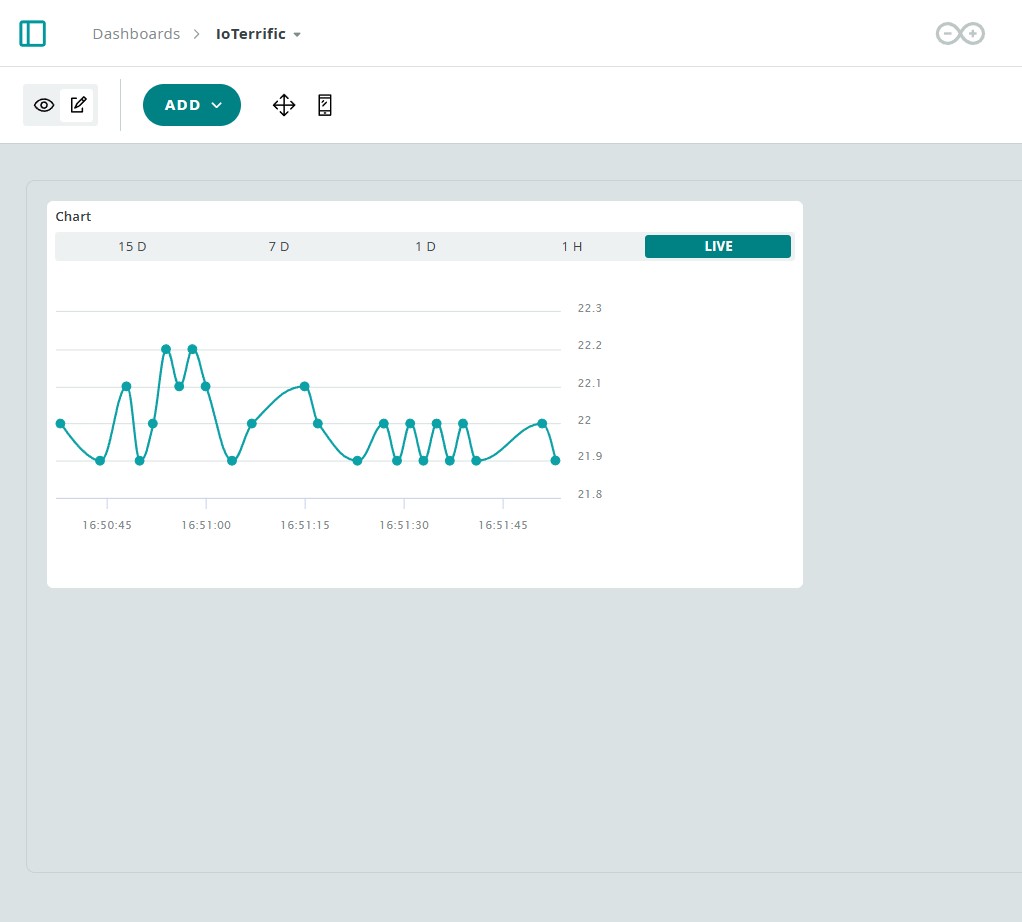1022x922 pixels.
Task: Click the Chart widget title
Action: tap(73, 216)
